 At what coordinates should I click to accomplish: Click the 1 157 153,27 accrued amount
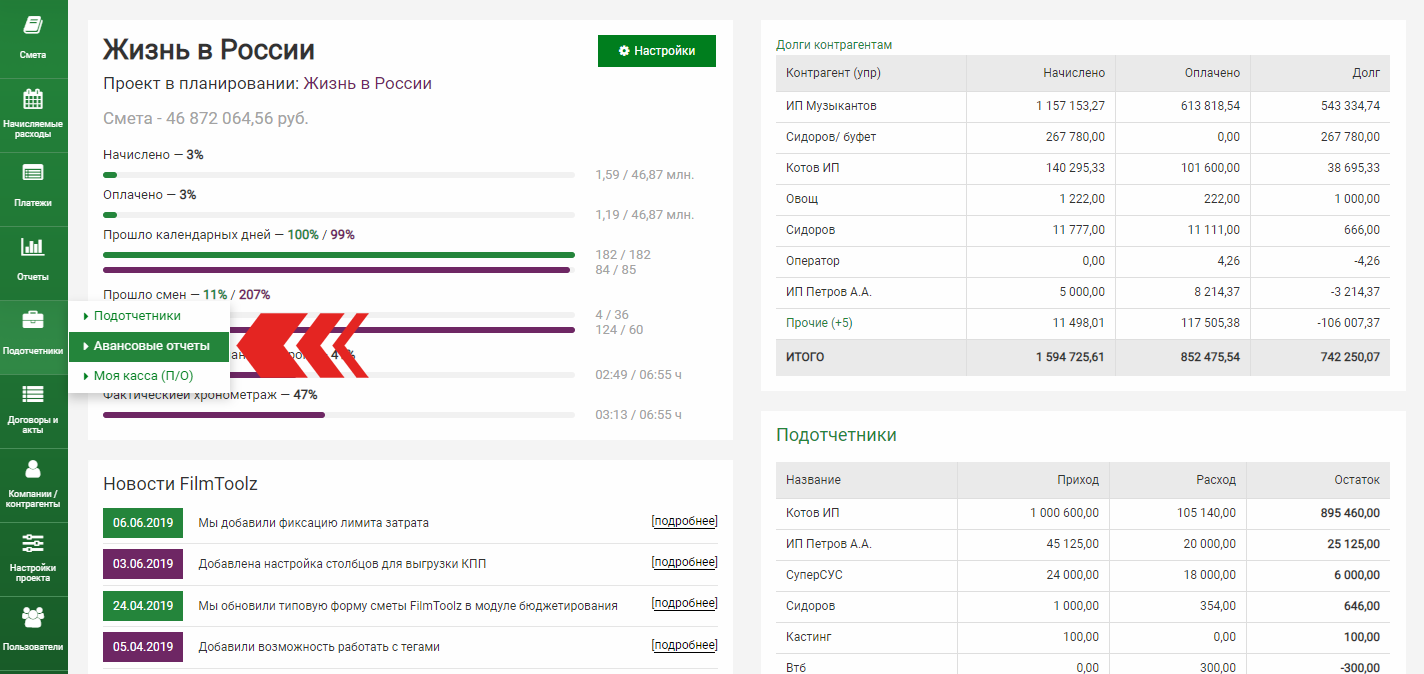1070,106
